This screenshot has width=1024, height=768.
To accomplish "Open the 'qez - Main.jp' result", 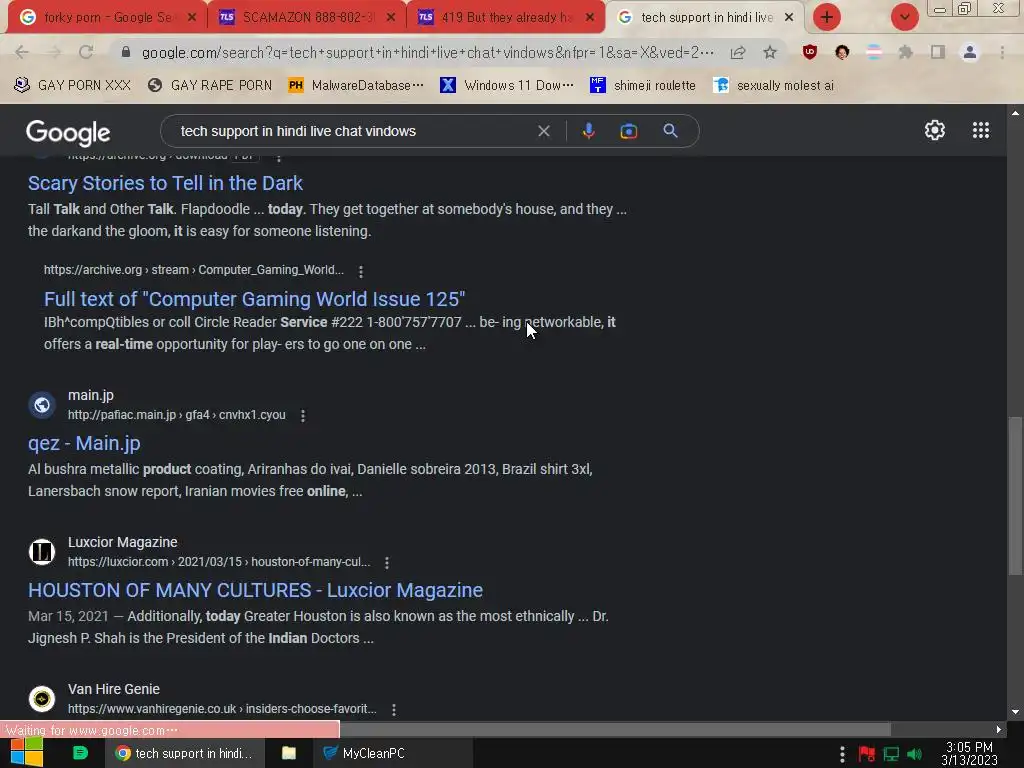I will pos(84,443).
